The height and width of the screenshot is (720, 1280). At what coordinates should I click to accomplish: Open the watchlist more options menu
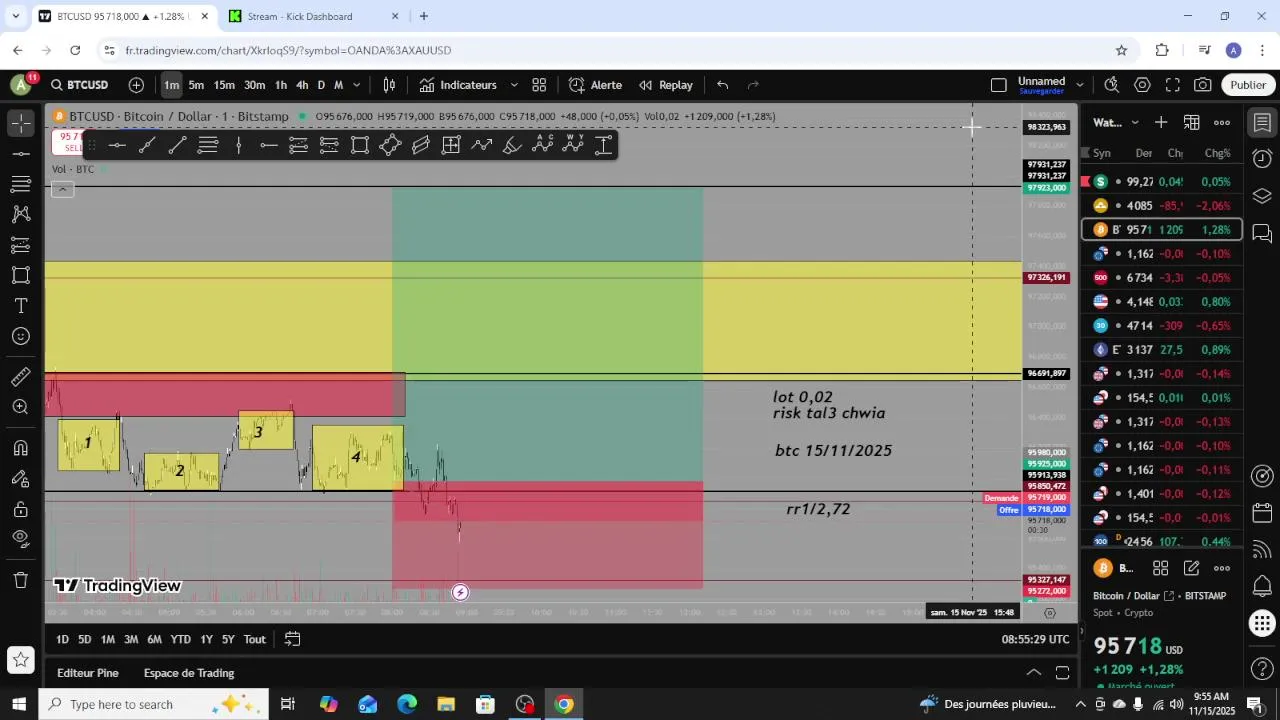[x=1222, y=123]
